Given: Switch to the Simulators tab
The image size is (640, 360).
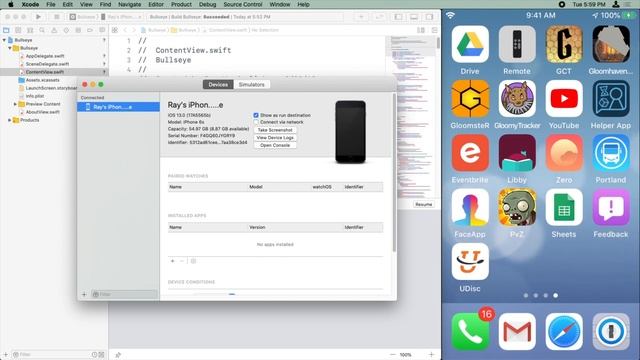Looking at the screenshot, I should coord(251,84).
